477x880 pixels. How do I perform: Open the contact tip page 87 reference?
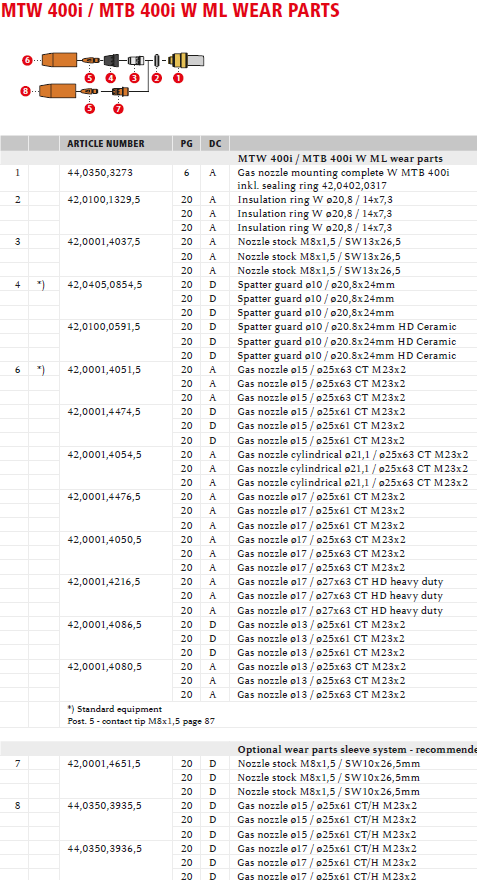point(137,721)
